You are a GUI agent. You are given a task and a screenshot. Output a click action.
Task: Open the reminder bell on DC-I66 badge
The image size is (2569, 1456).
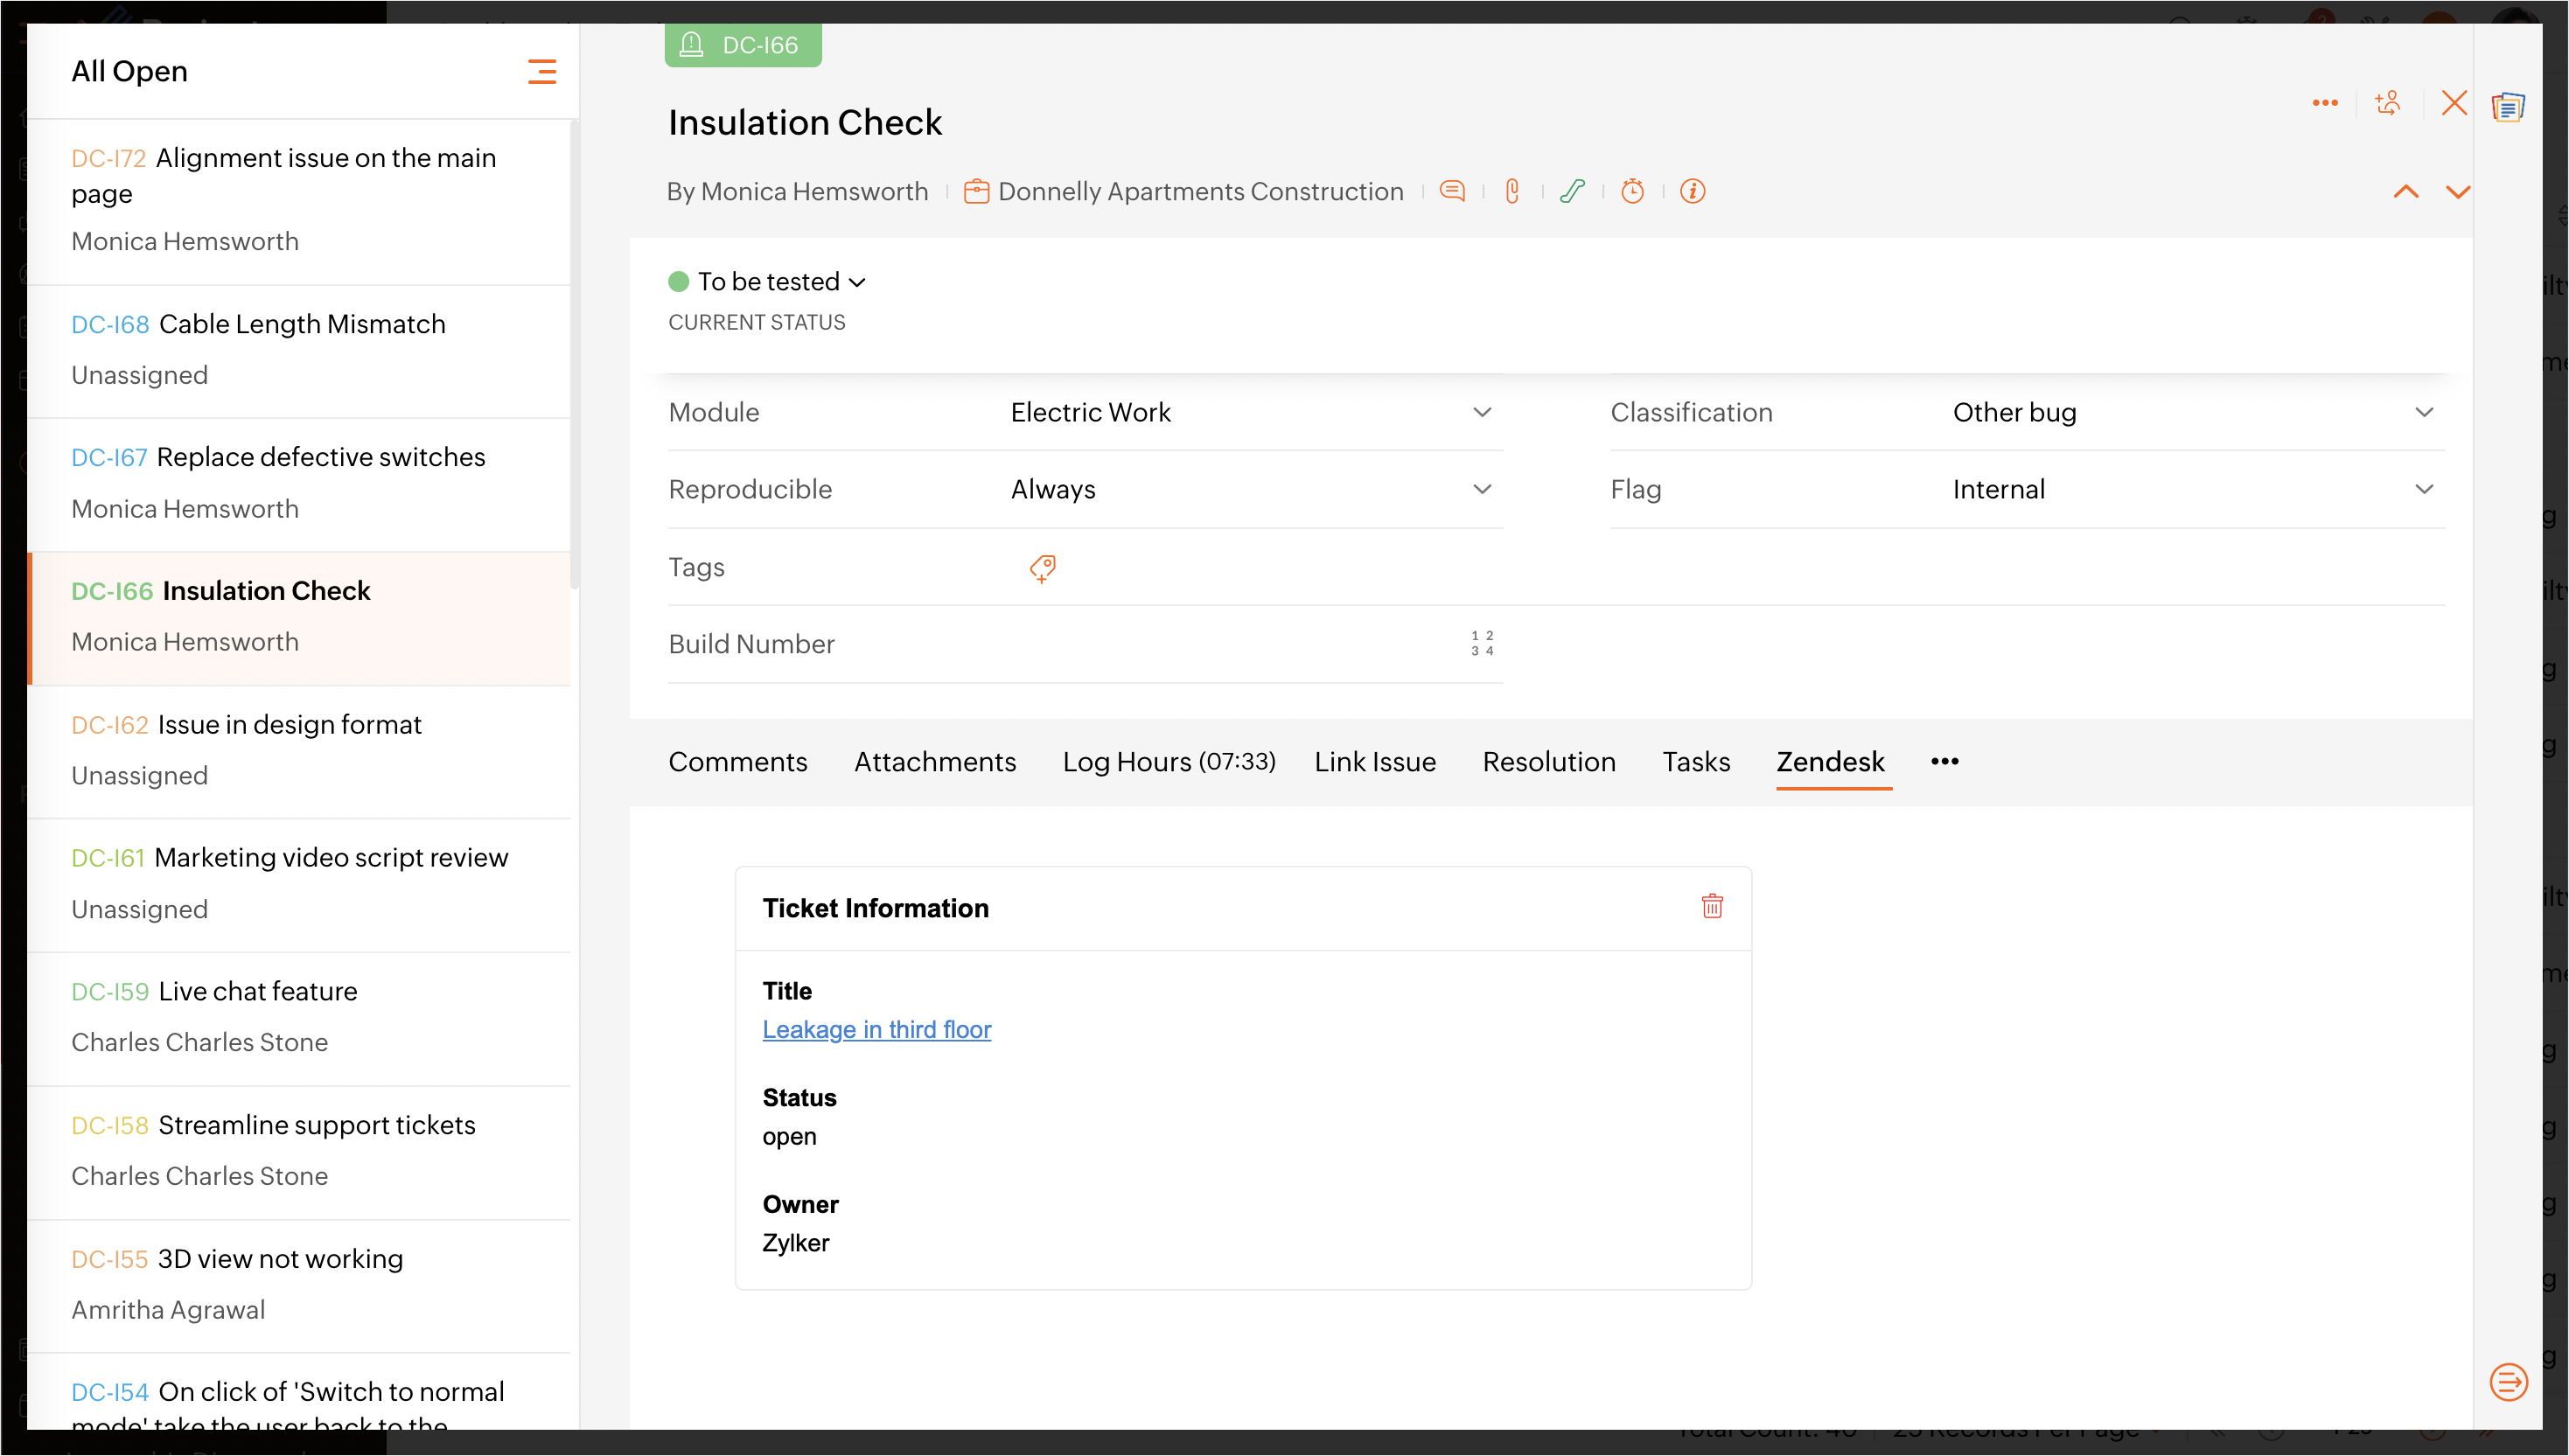(691, 45)
